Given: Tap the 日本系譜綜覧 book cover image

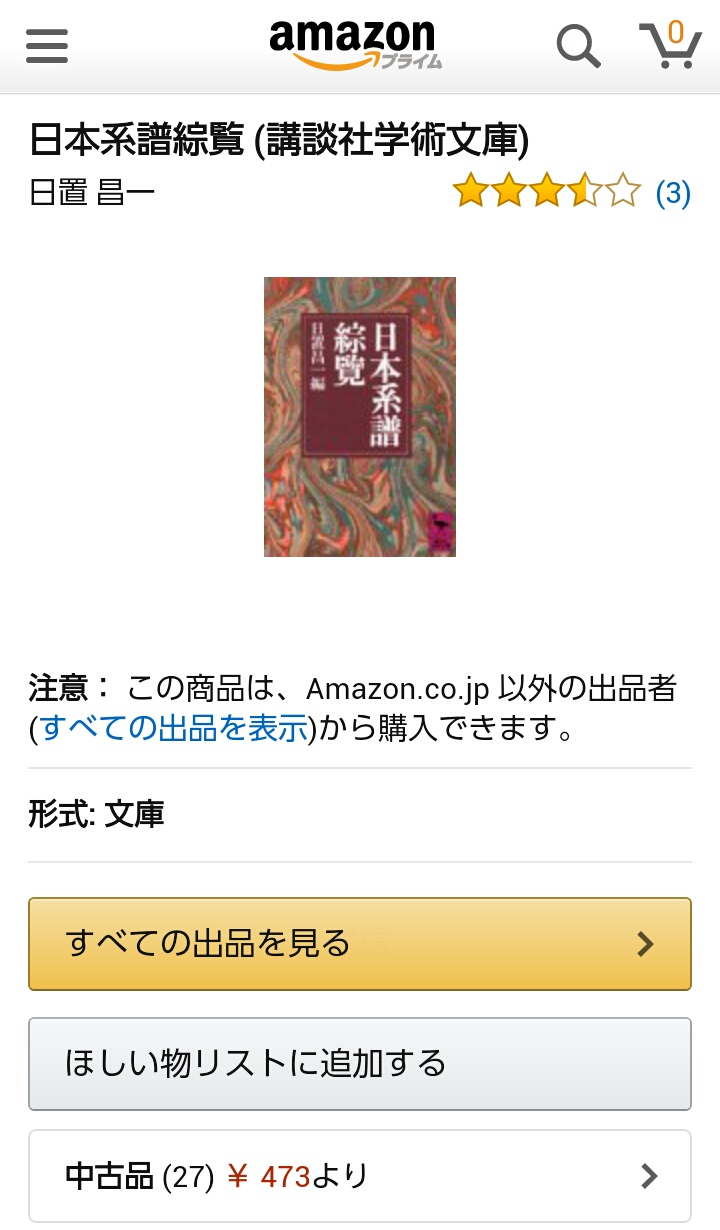Looking at the screenshot, I should coord(360,417).
